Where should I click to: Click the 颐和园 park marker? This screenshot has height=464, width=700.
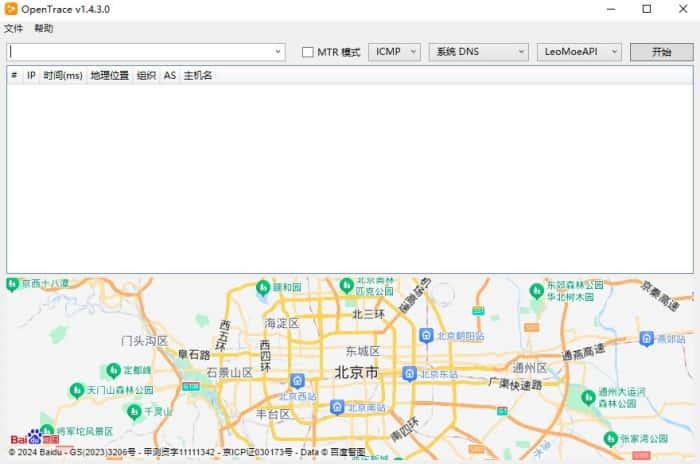(x=263, y=287)
